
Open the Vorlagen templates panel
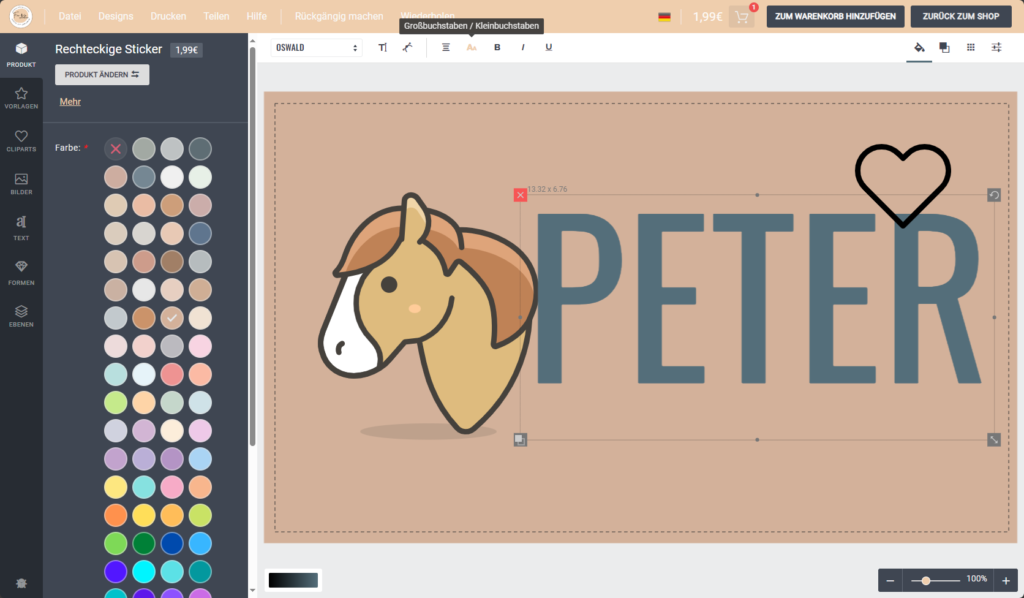(x=21, y=98)
